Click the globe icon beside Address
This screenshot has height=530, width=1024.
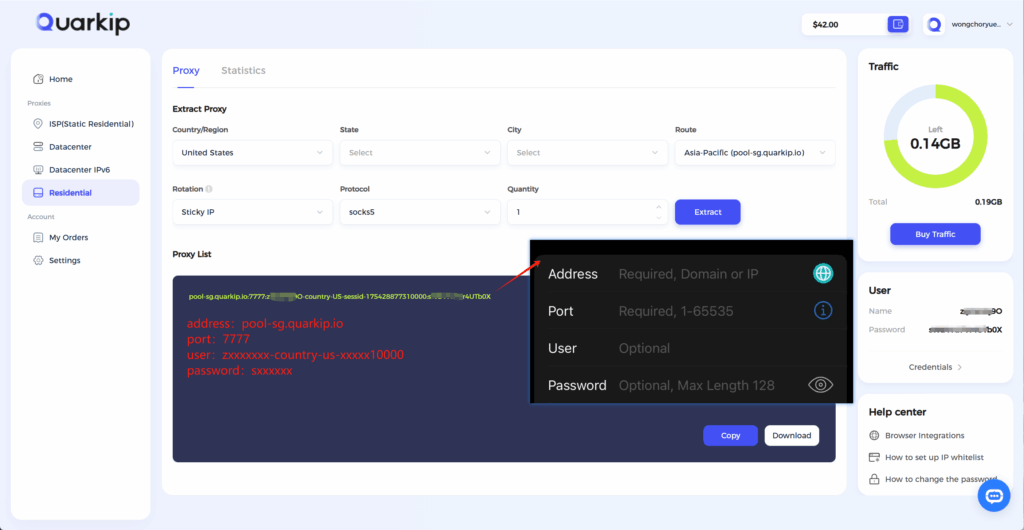click(x=823, y=273)
